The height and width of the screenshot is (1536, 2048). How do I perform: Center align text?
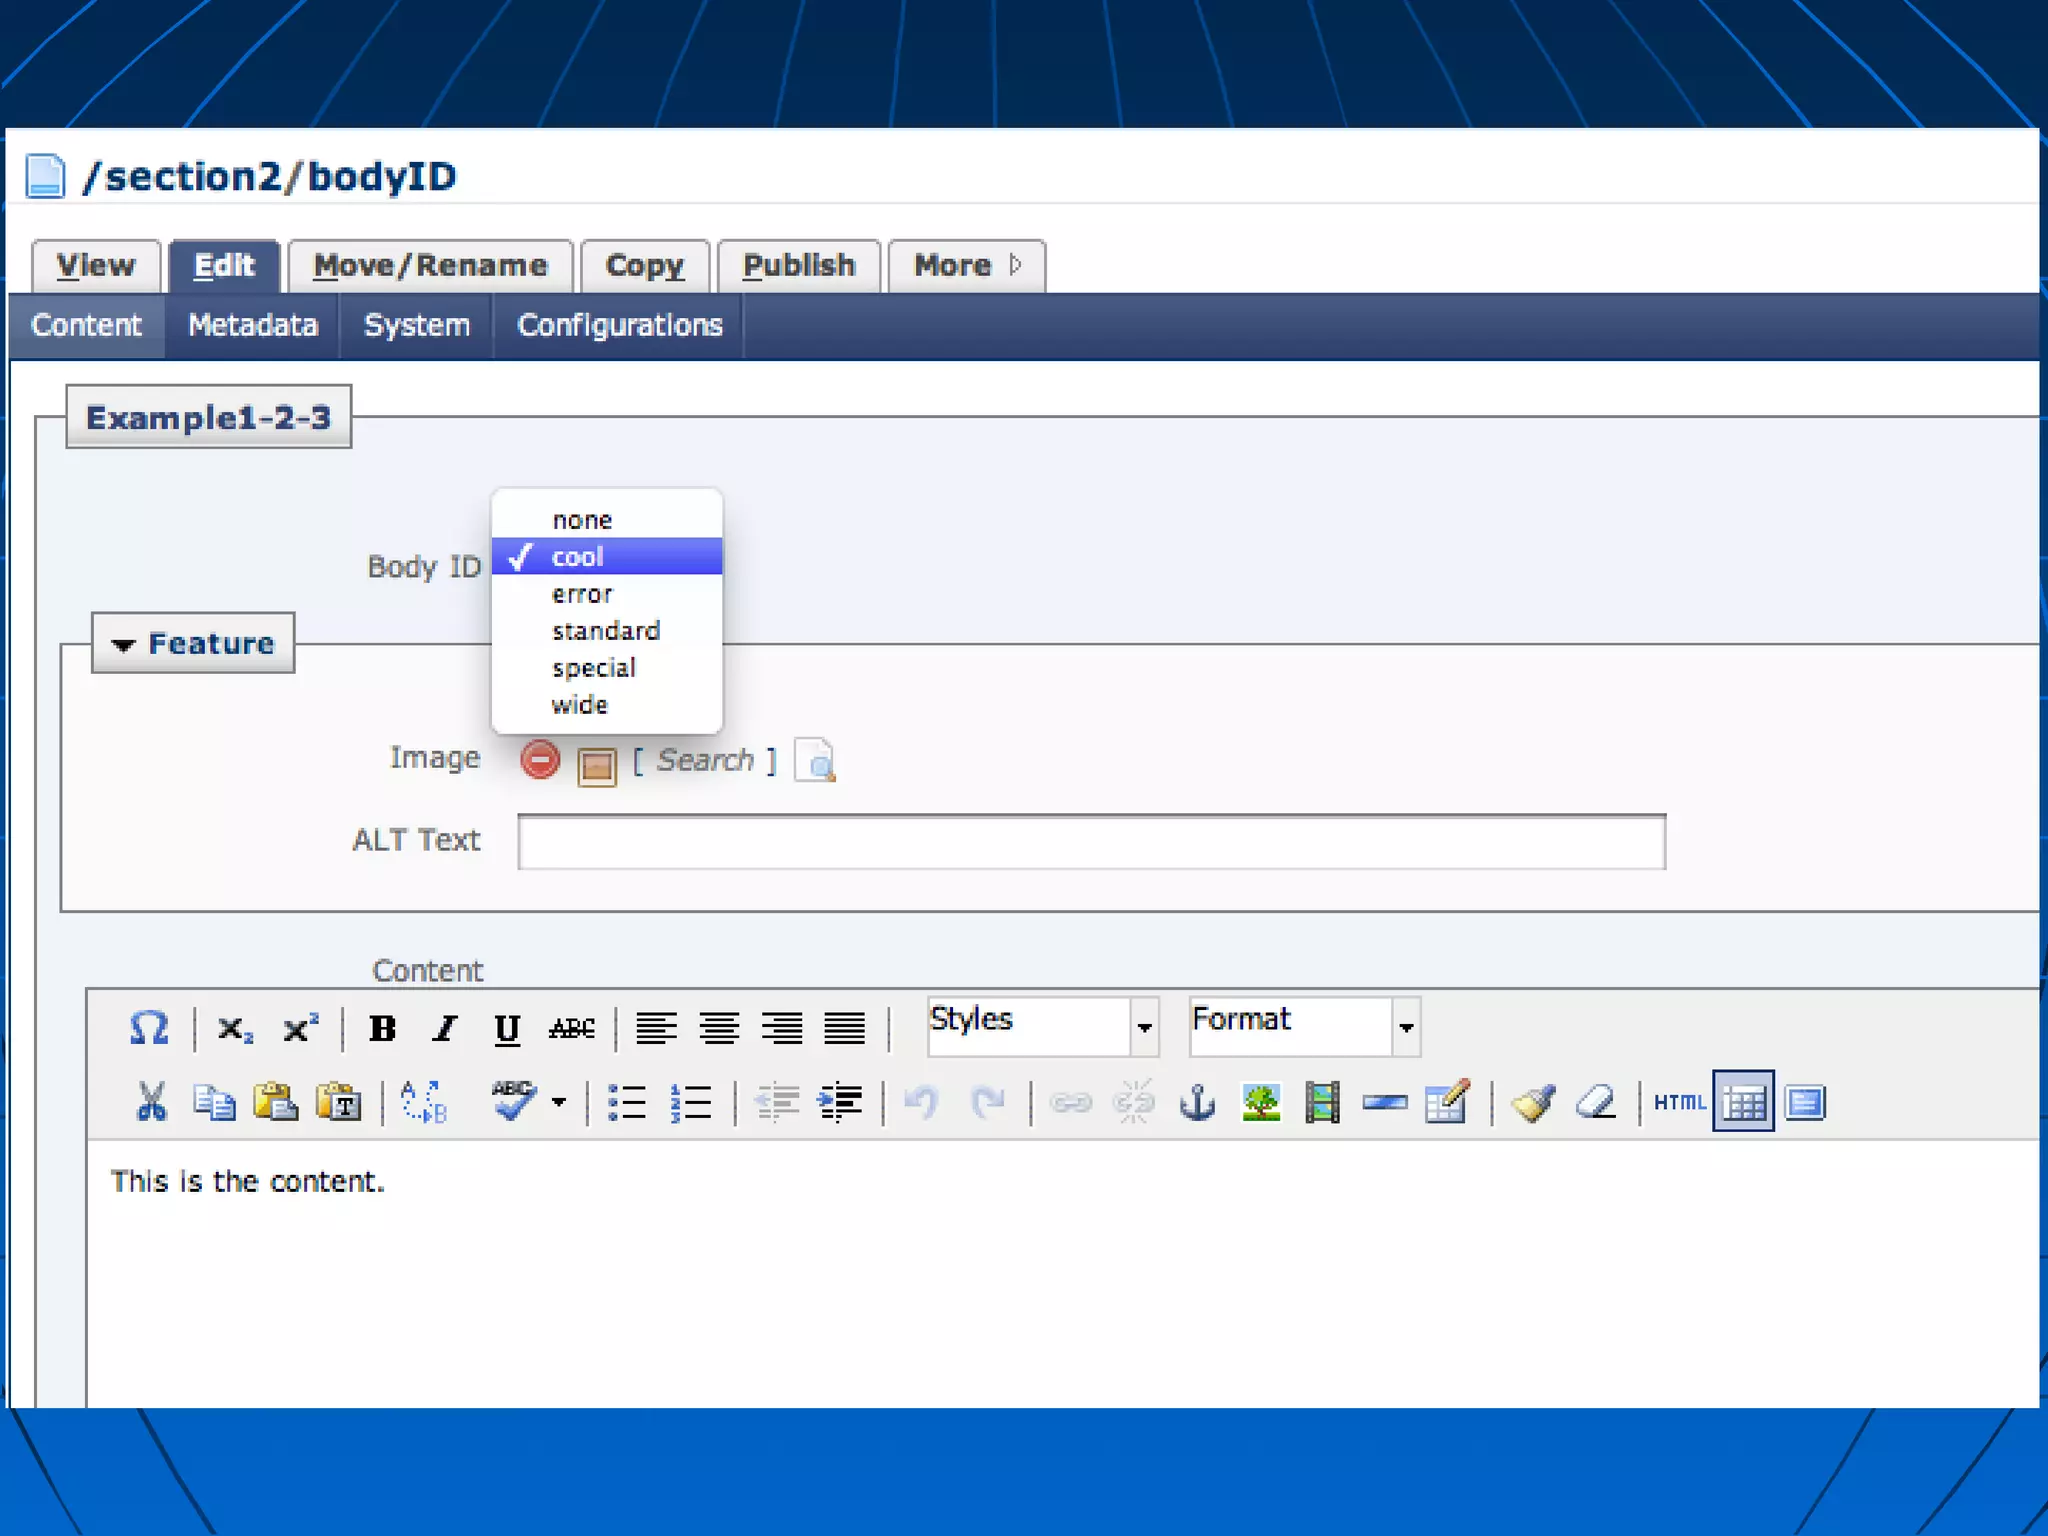(719, 1028)
